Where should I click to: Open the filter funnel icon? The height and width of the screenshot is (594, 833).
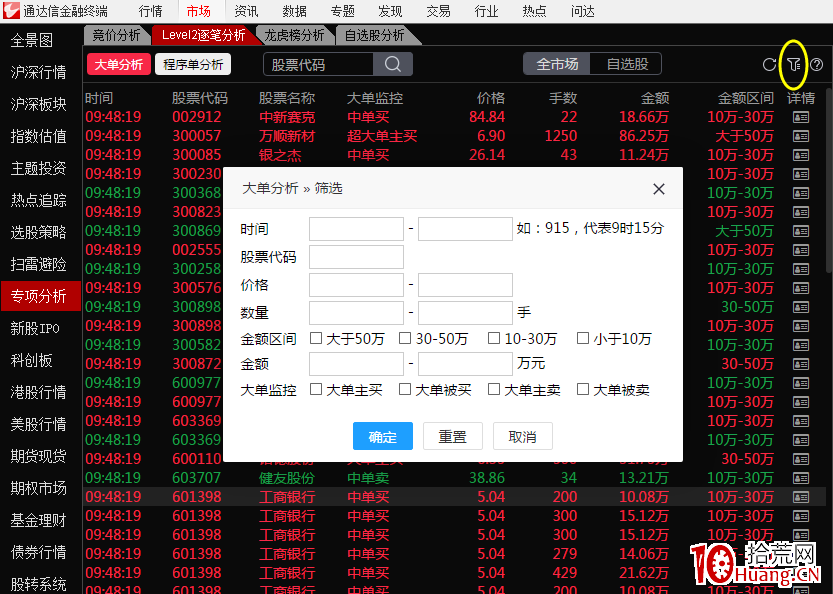pyautogui.click(x=794, y=65)
